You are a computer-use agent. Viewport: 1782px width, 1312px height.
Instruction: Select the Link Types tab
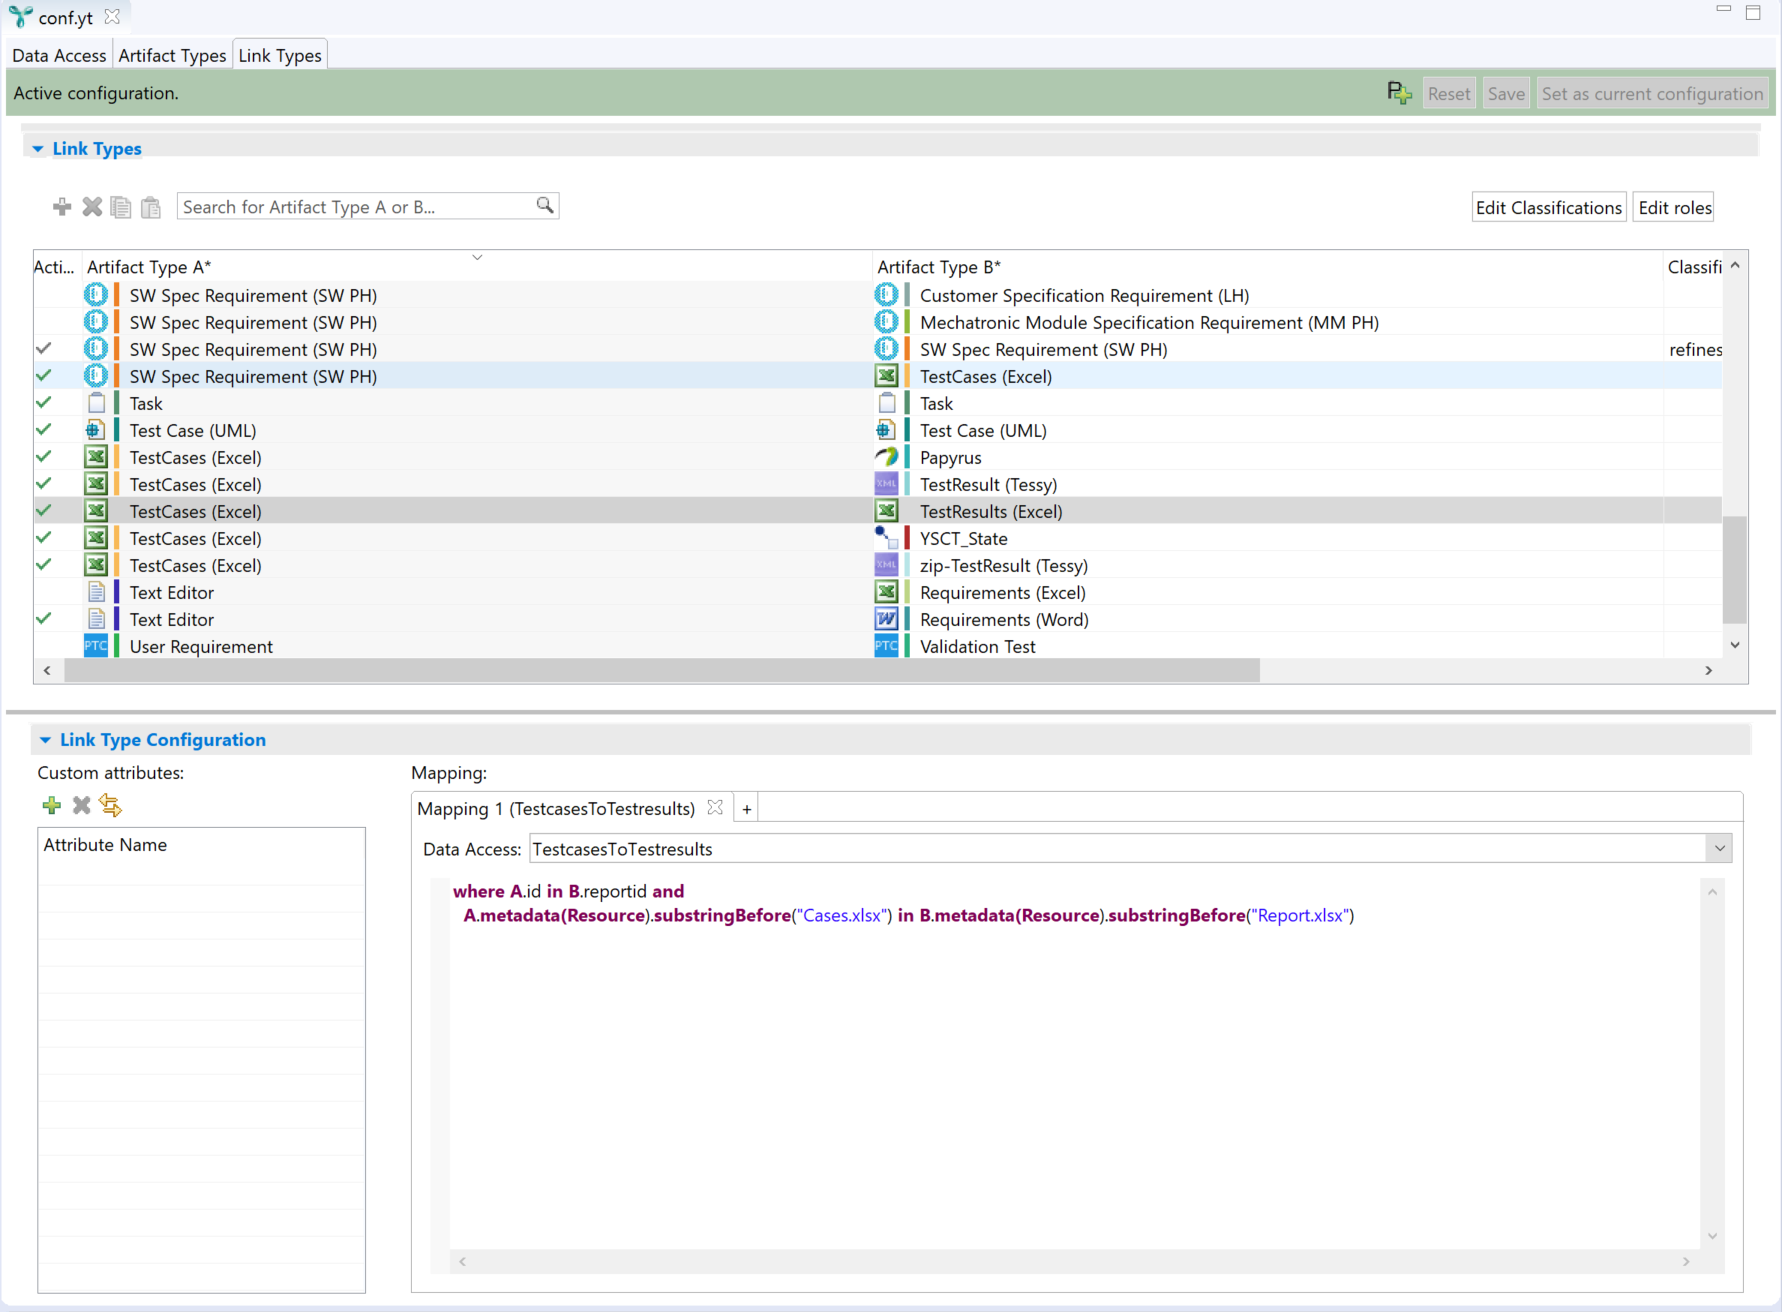pyautogui.click(x=280, y=56)
